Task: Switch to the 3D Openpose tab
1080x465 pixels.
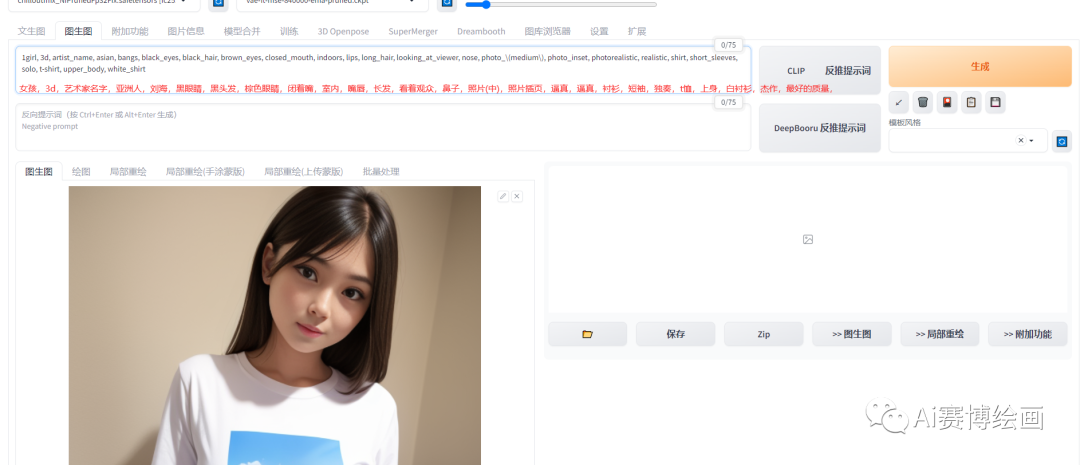Action: pyautogui.click(x=343, y=31)
